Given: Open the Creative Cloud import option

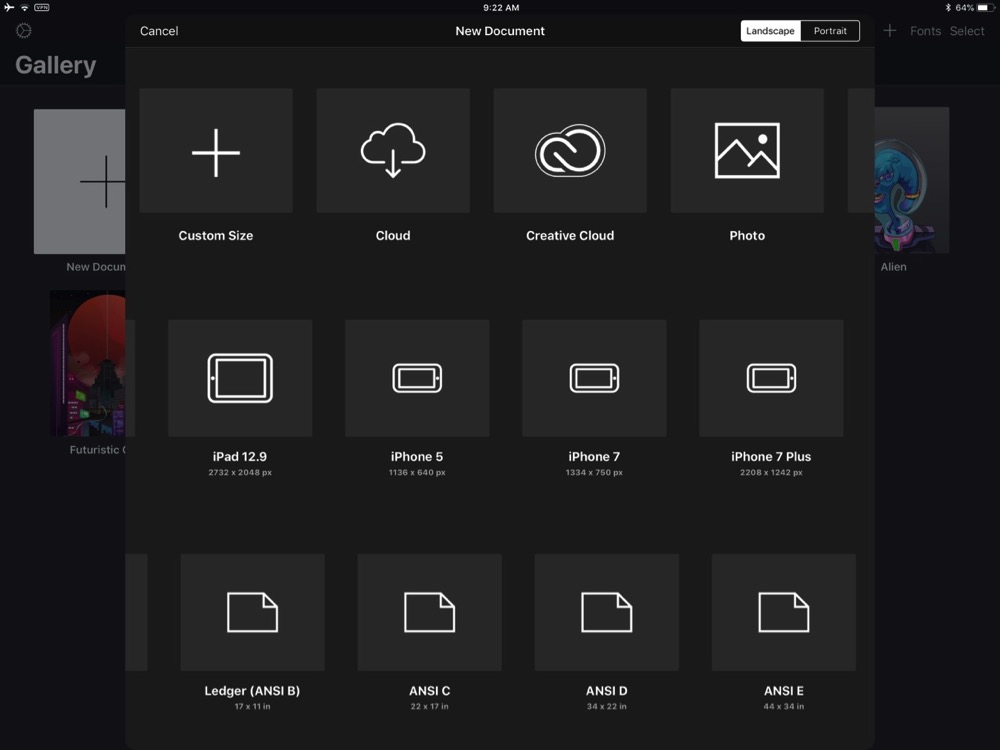Looking at the screenshot, I should pos(570,151).
